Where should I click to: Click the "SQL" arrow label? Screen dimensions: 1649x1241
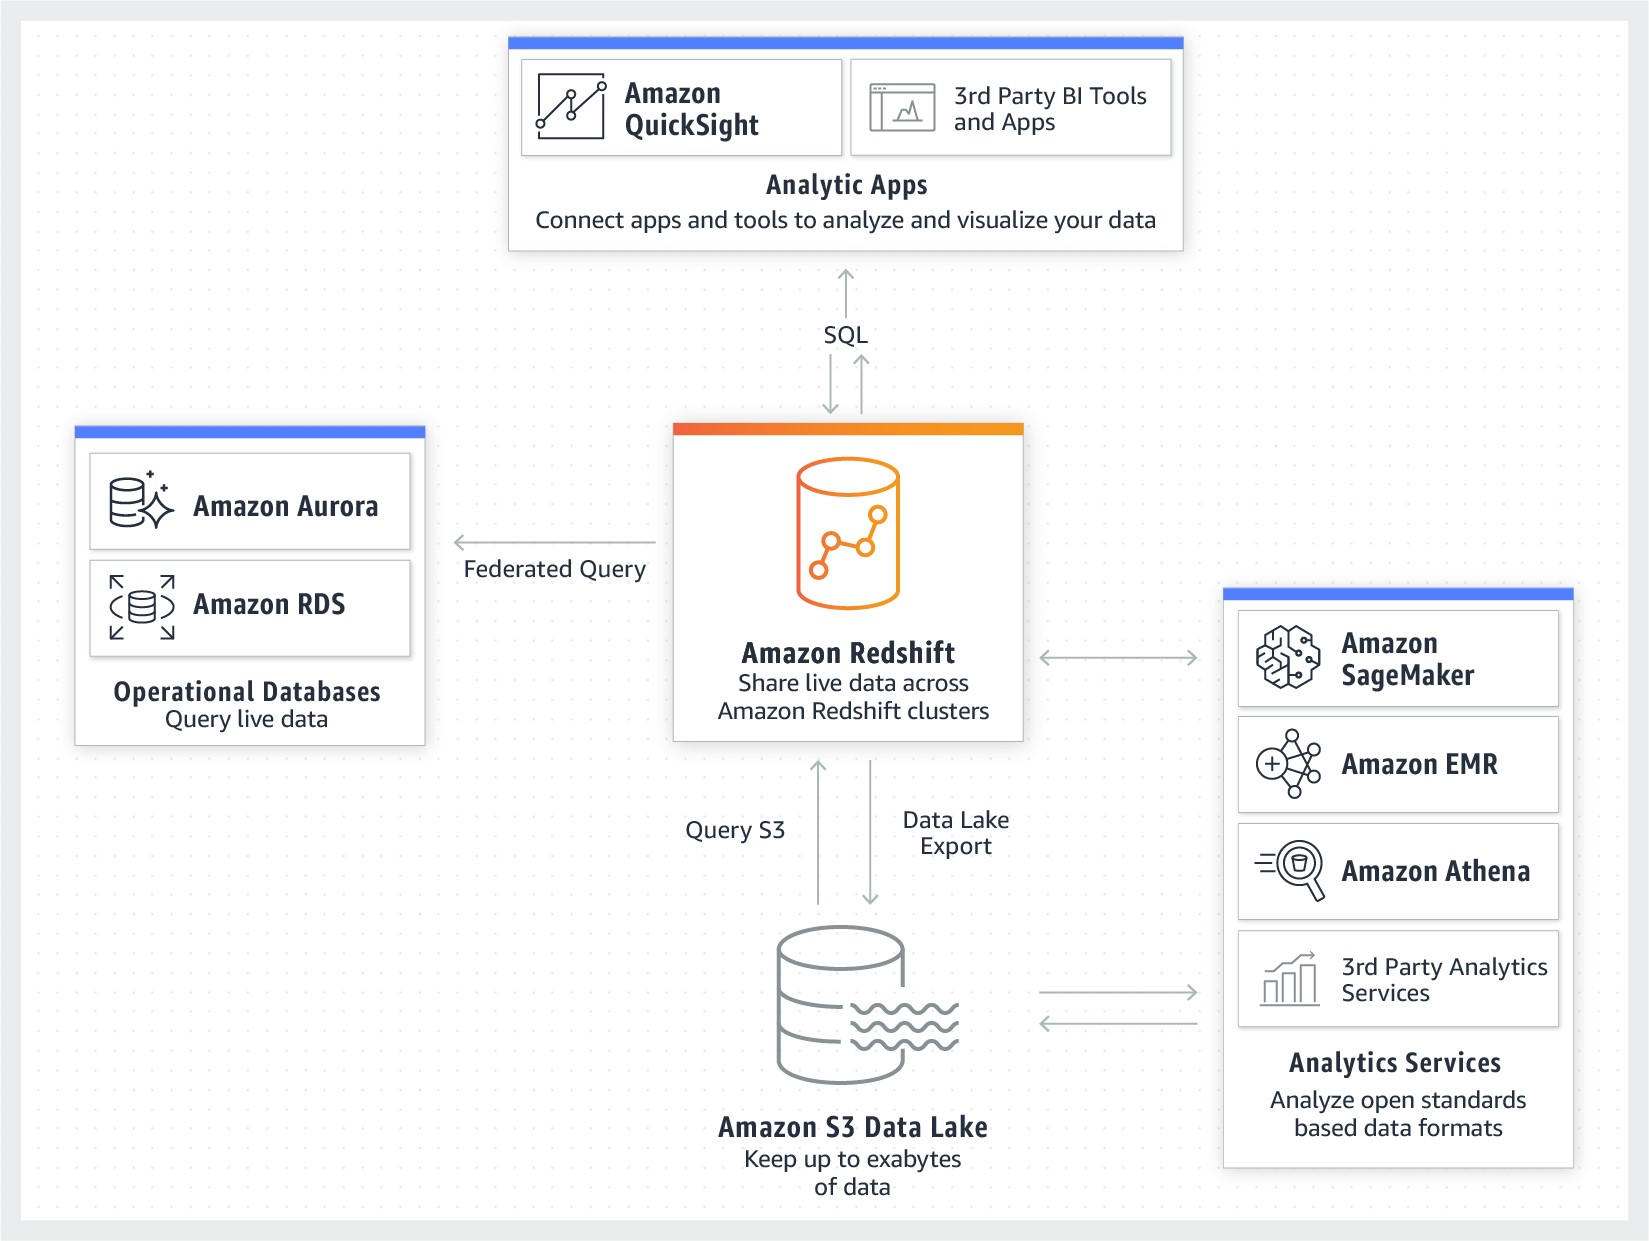point(845,335)
